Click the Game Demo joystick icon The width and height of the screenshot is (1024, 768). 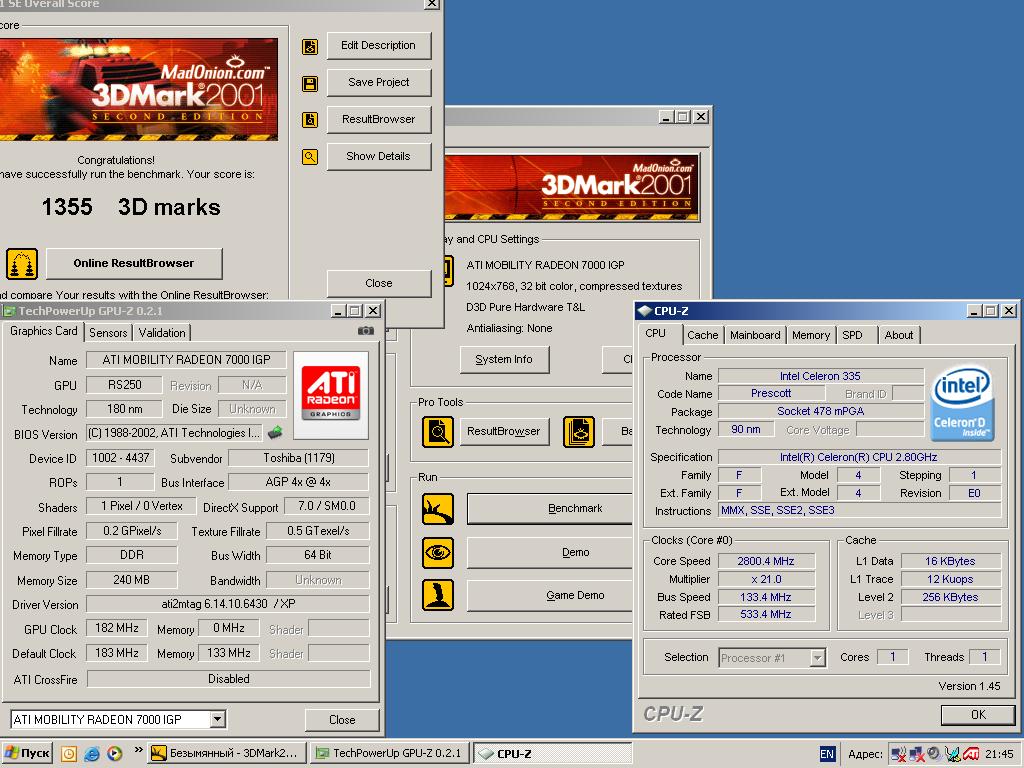pos(438,595)
